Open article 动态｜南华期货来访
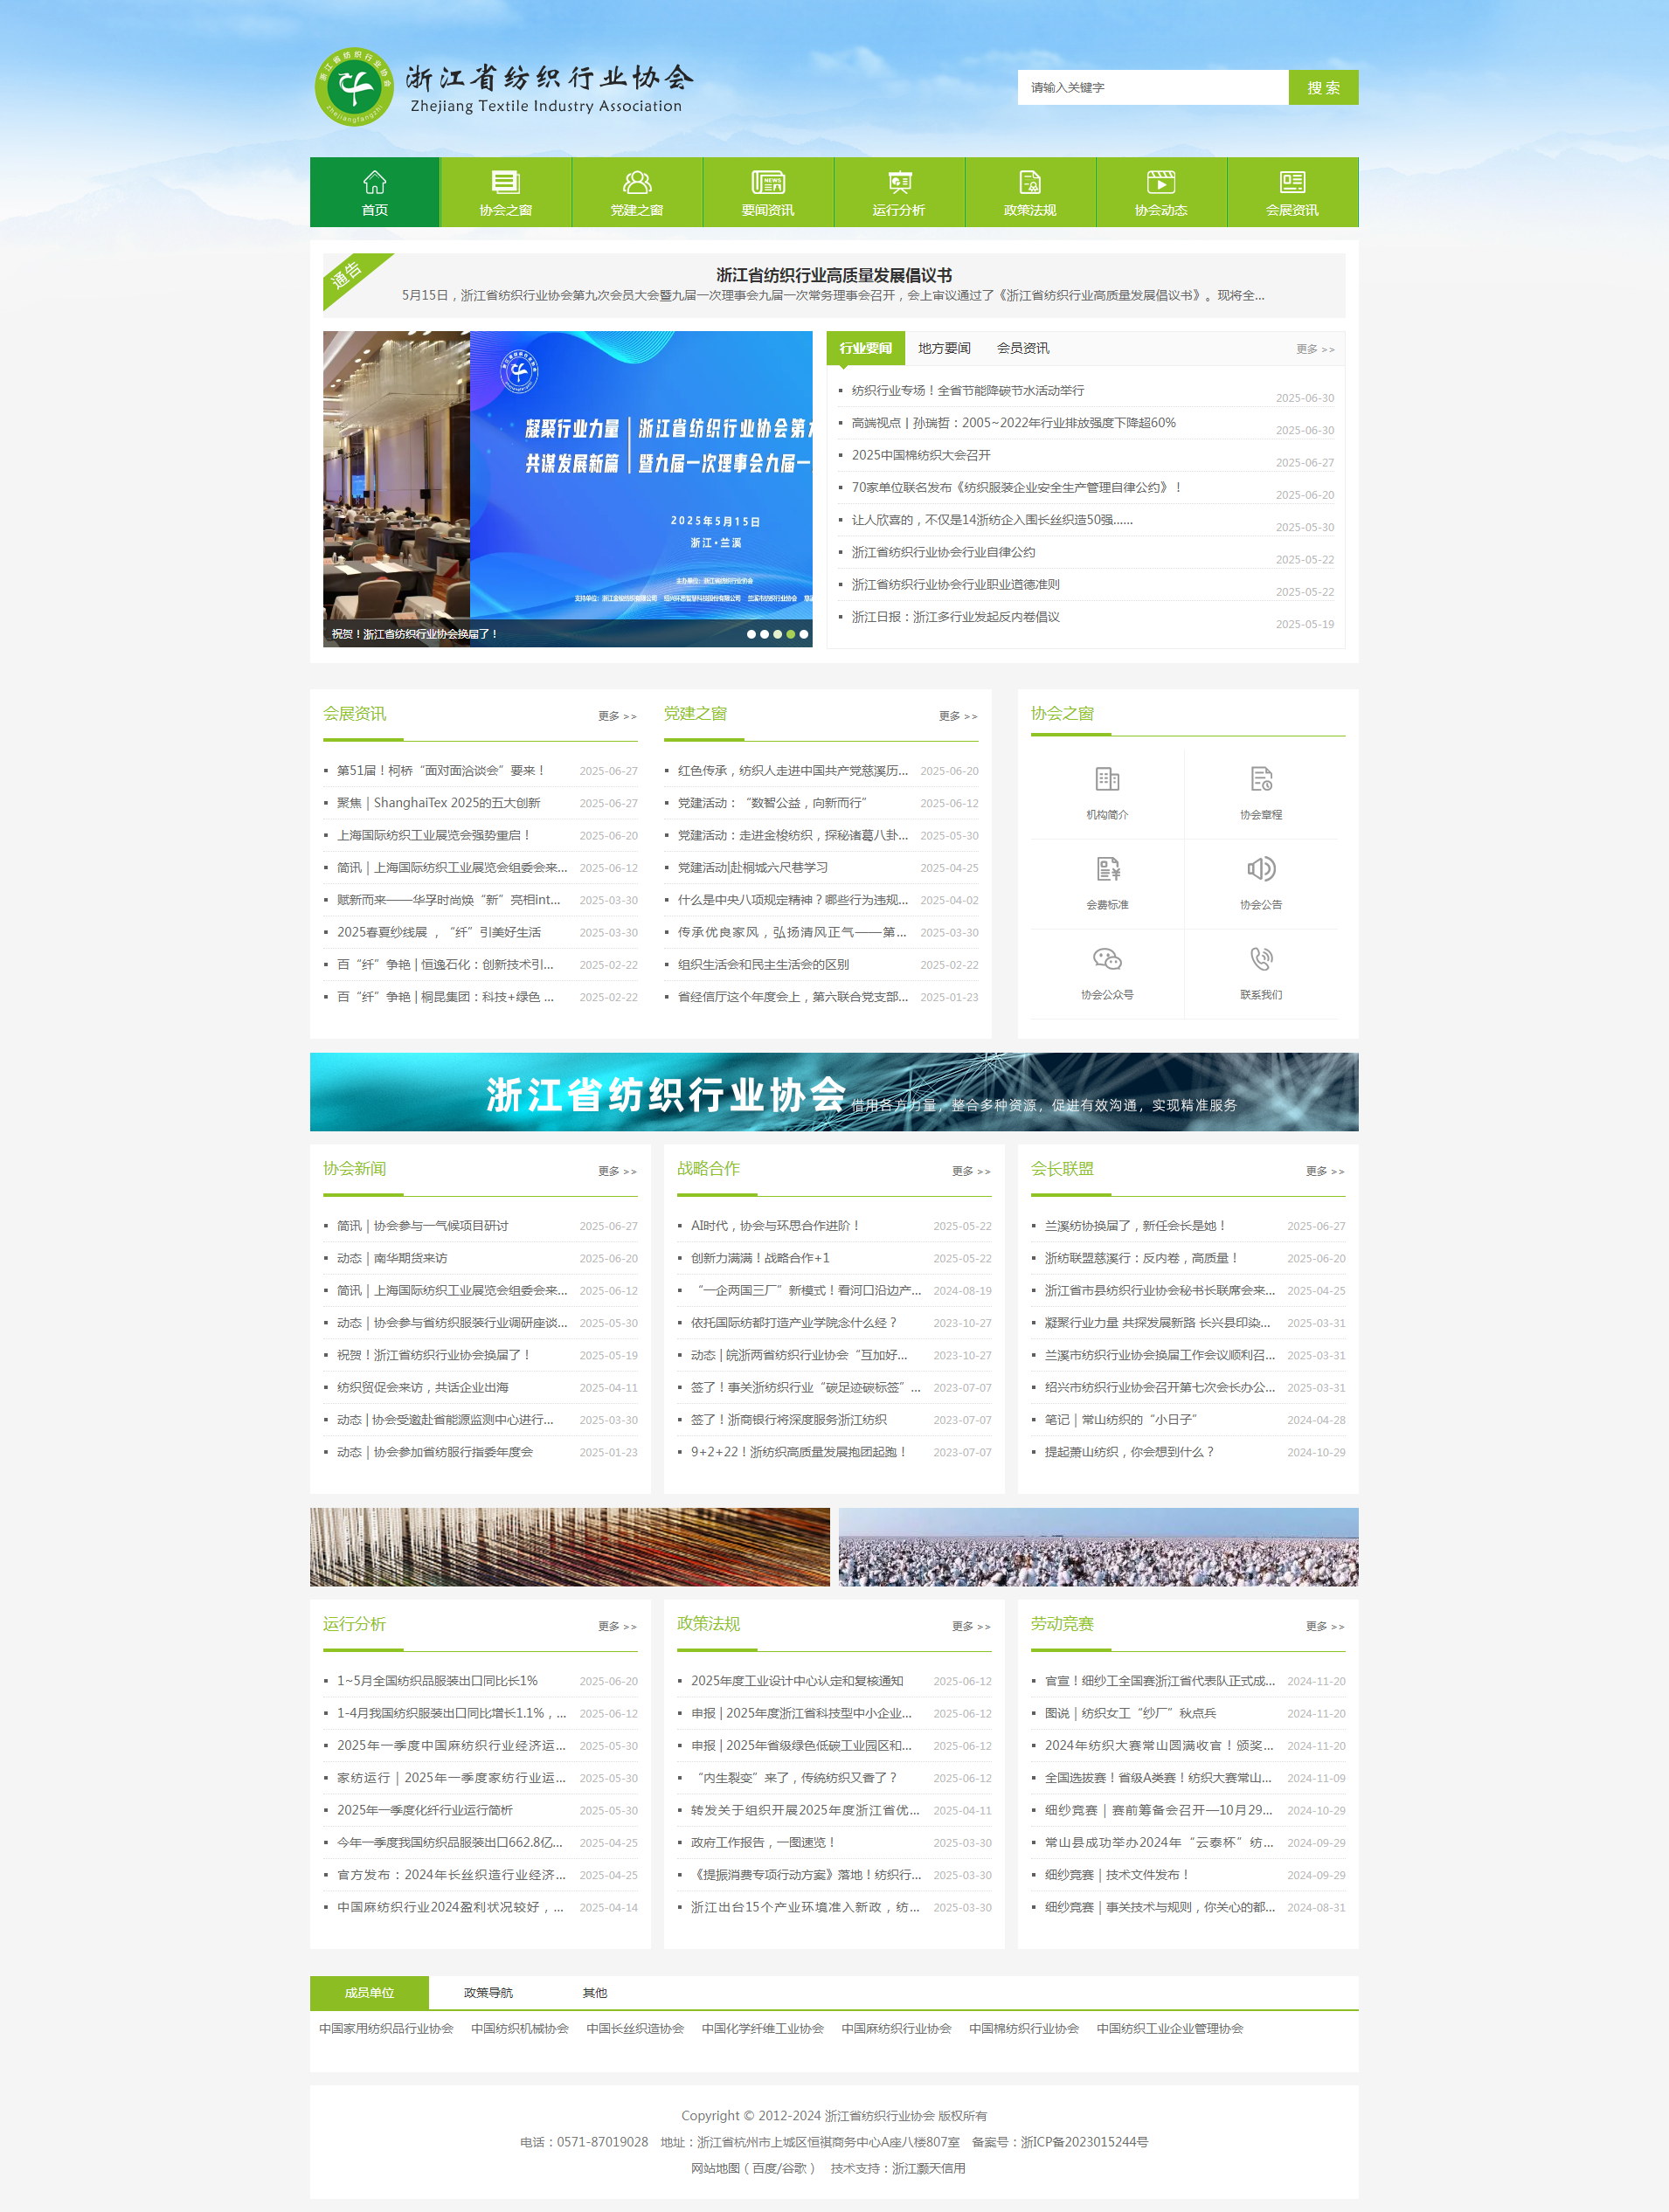The image size is (1669, 2212). tap(392, 1258)
